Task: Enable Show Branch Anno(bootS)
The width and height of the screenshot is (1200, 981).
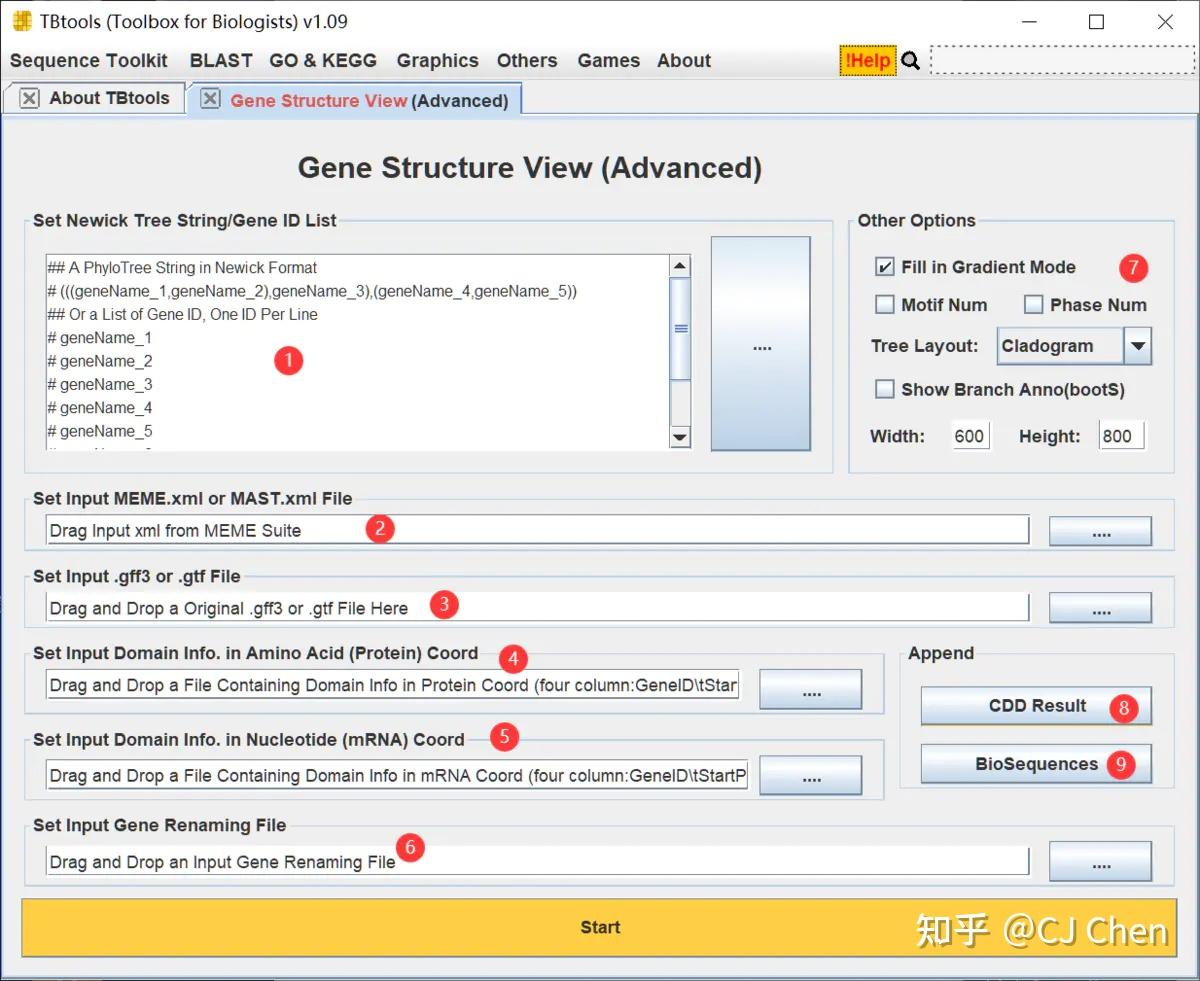Action: (884, 389)
